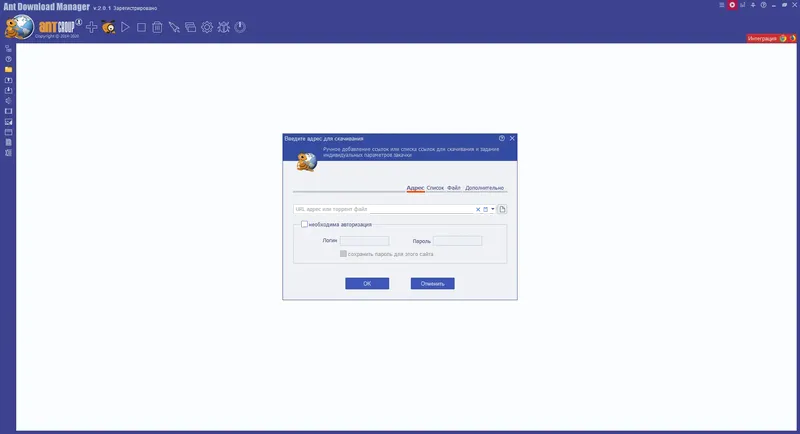This screenshot has width=800, height=434.
Task: Select the Адрес tab in dialog
Action: point(415,188)
